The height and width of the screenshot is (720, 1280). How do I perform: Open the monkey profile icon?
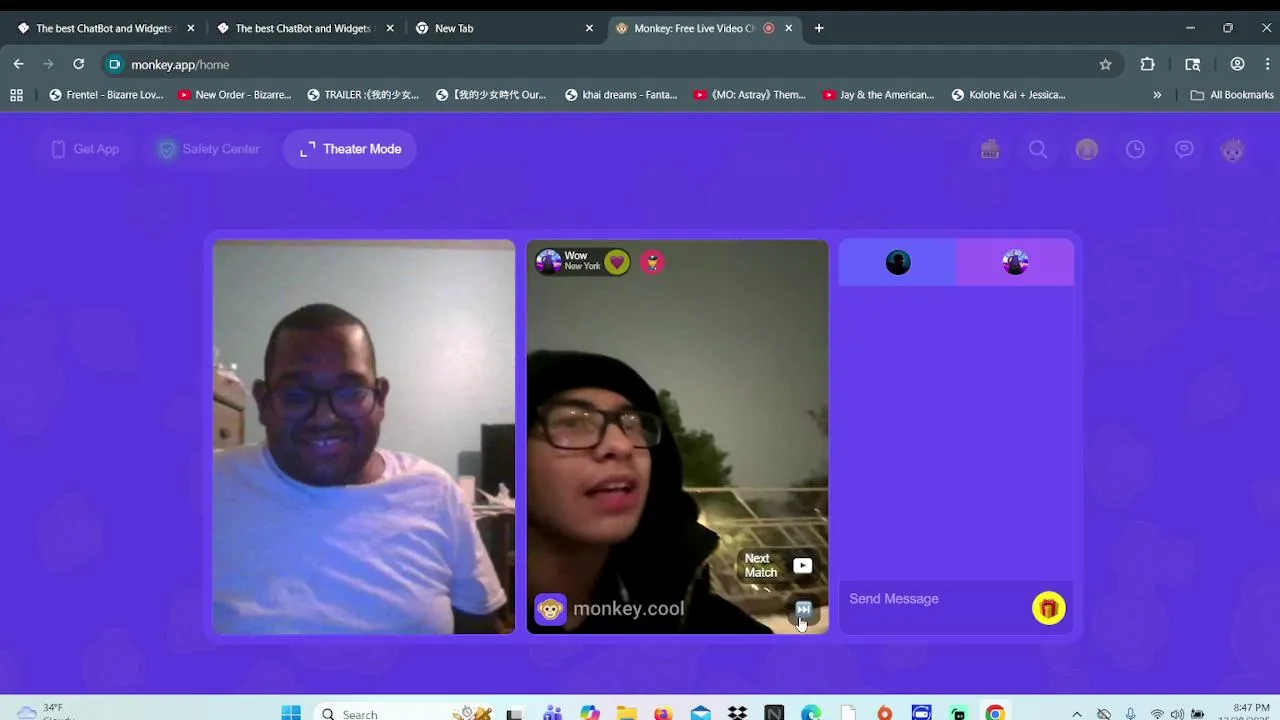[x=1233, y=149]
